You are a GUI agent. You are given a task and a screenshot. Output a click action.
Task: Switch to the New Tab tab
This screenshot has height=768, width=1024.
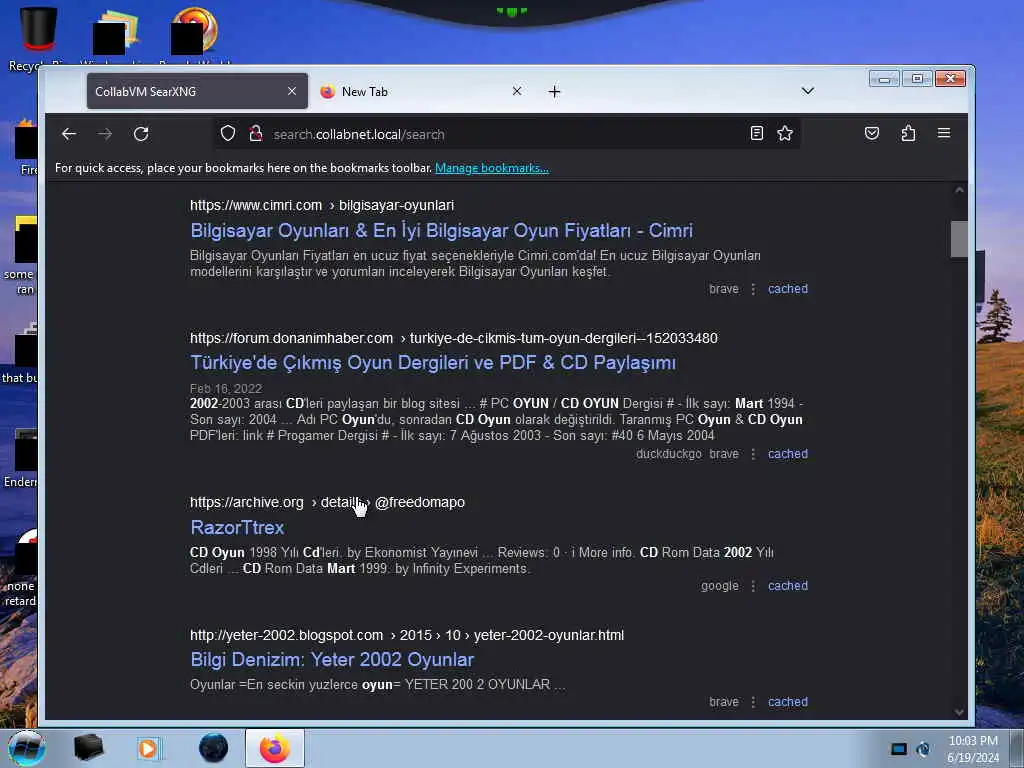click(421, 91)
